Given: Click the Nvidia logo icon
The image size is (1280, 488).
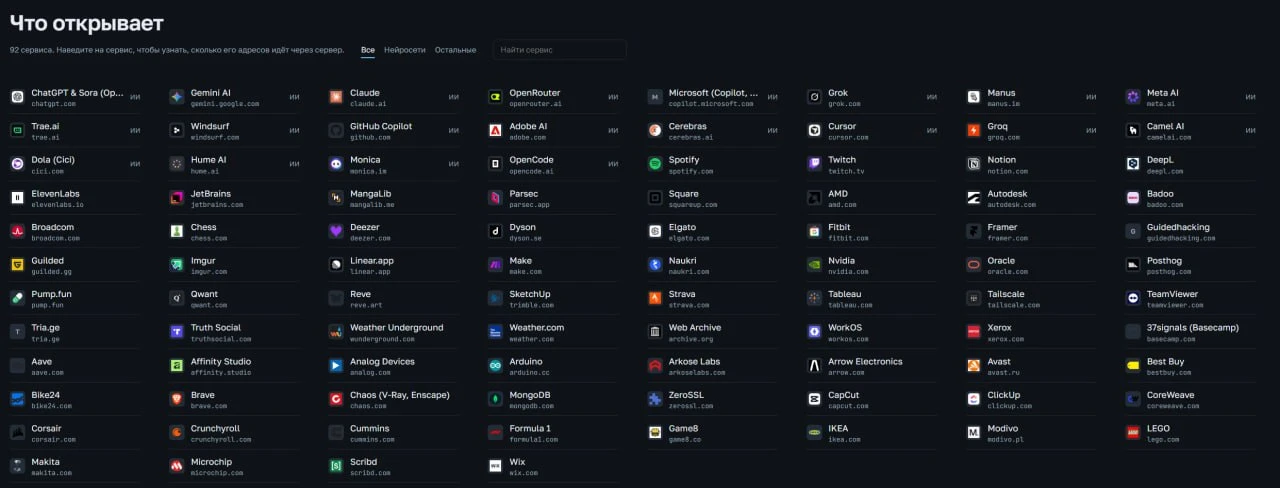Looking at the screenshot, I should tap(815, 265).
